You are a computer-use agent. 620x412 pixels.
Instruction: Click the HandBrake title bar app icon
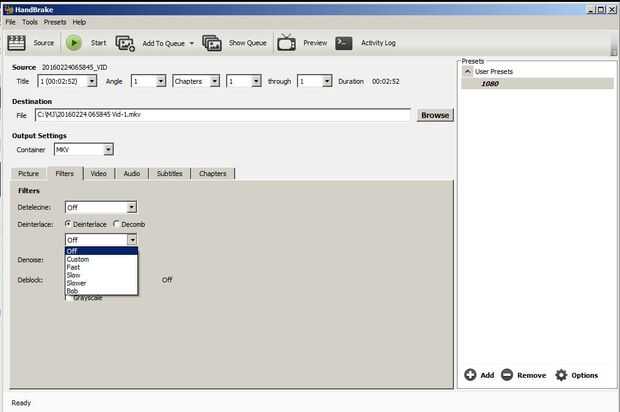pos(8,9)
